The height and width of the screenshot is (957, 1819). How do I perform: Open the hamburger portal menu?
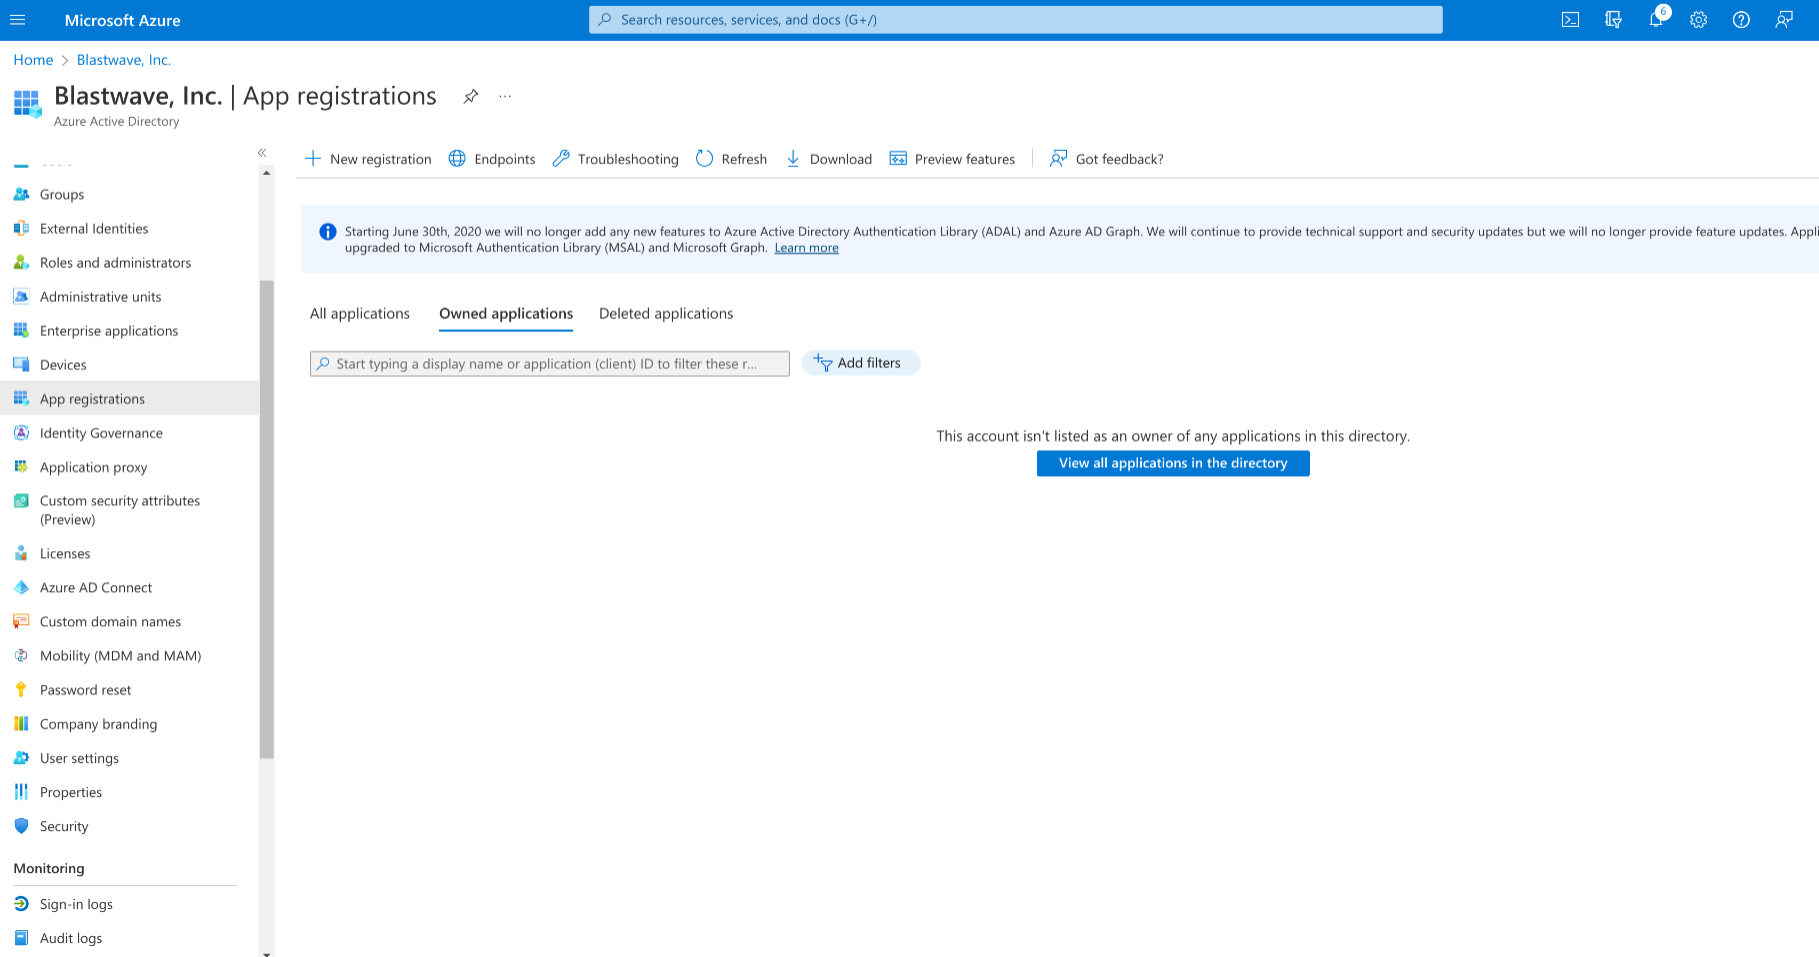pos(18,20)
